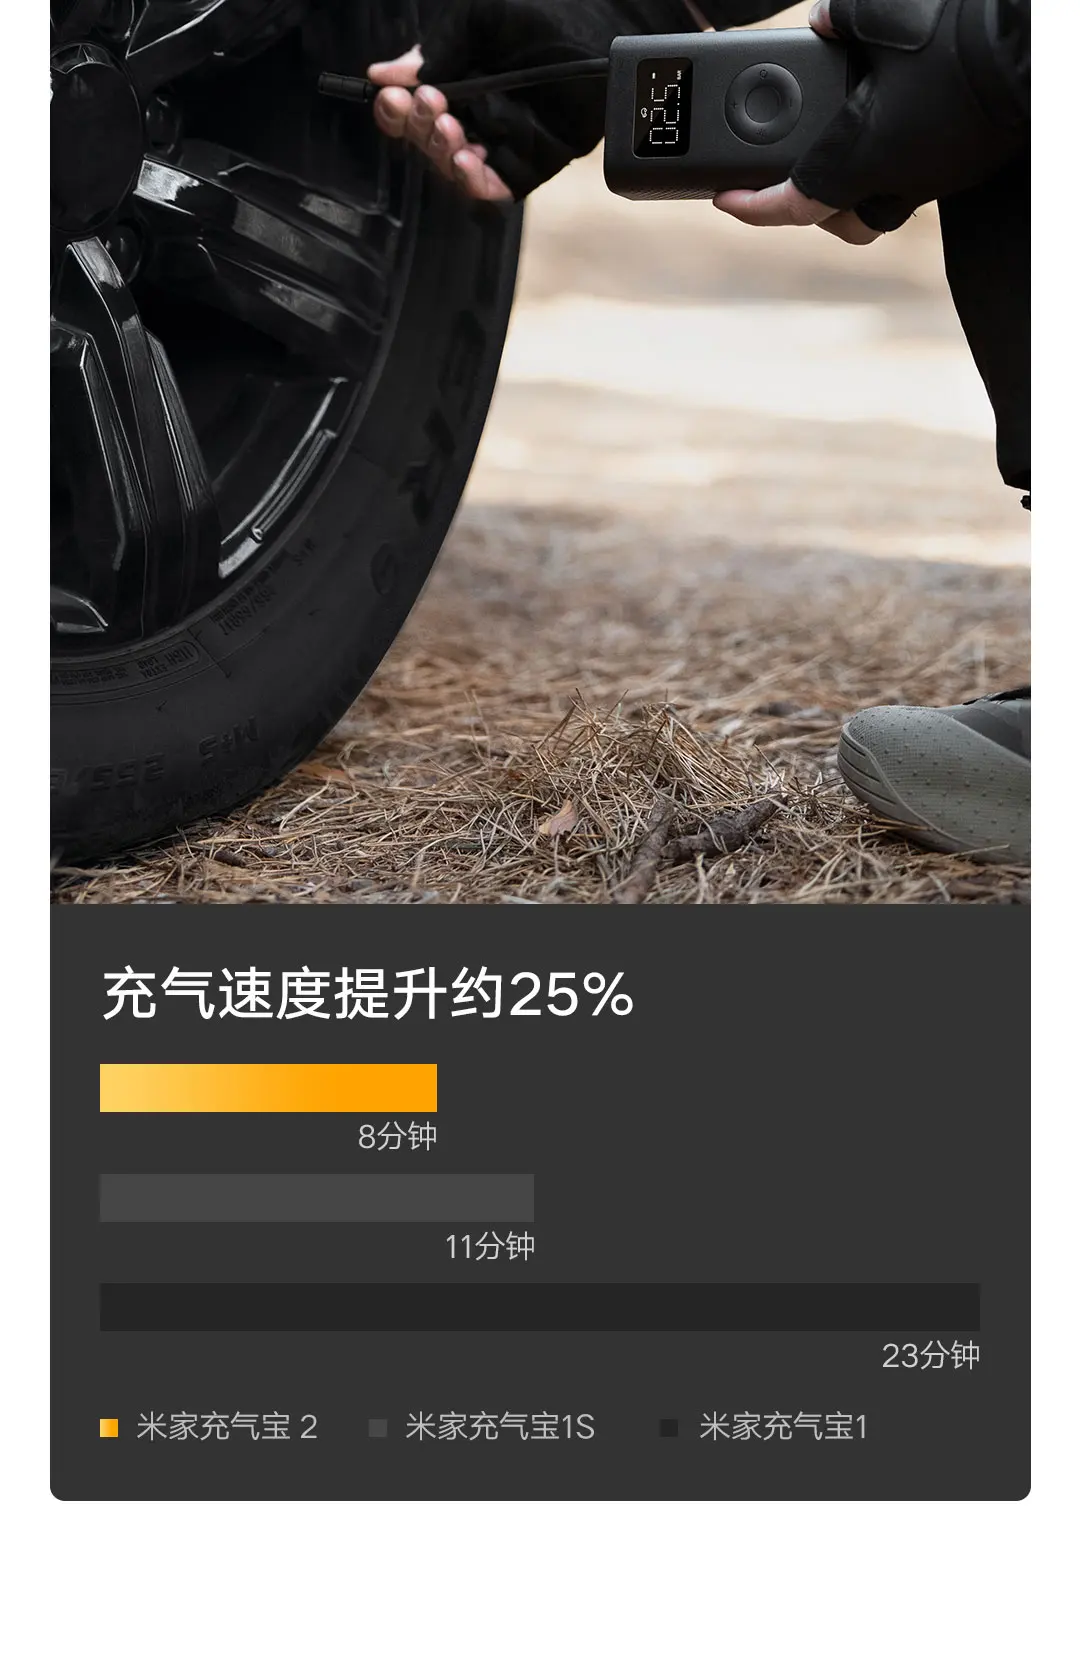Select the gray legend square for 米家充气宝1S
Viewport: 1080px width, 1680px height.
click(x=378, y=1428)
